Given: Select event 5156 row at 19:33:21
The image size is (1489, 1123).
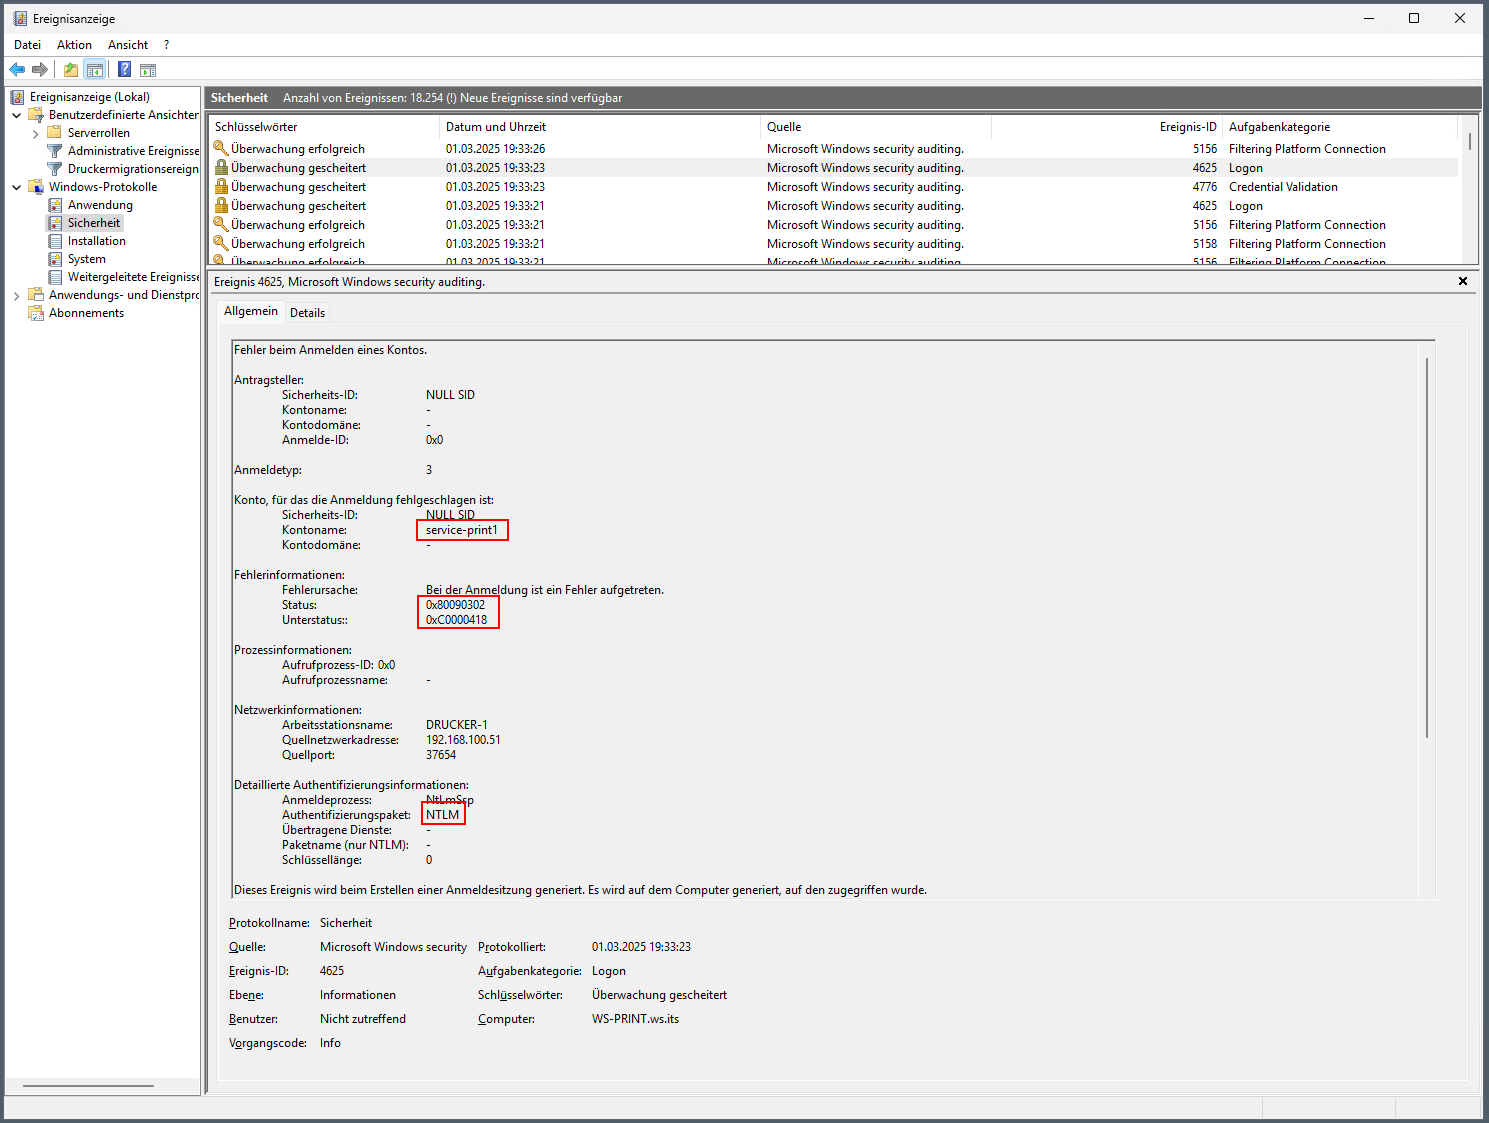Looking at the screenshot, I should 833,225.
